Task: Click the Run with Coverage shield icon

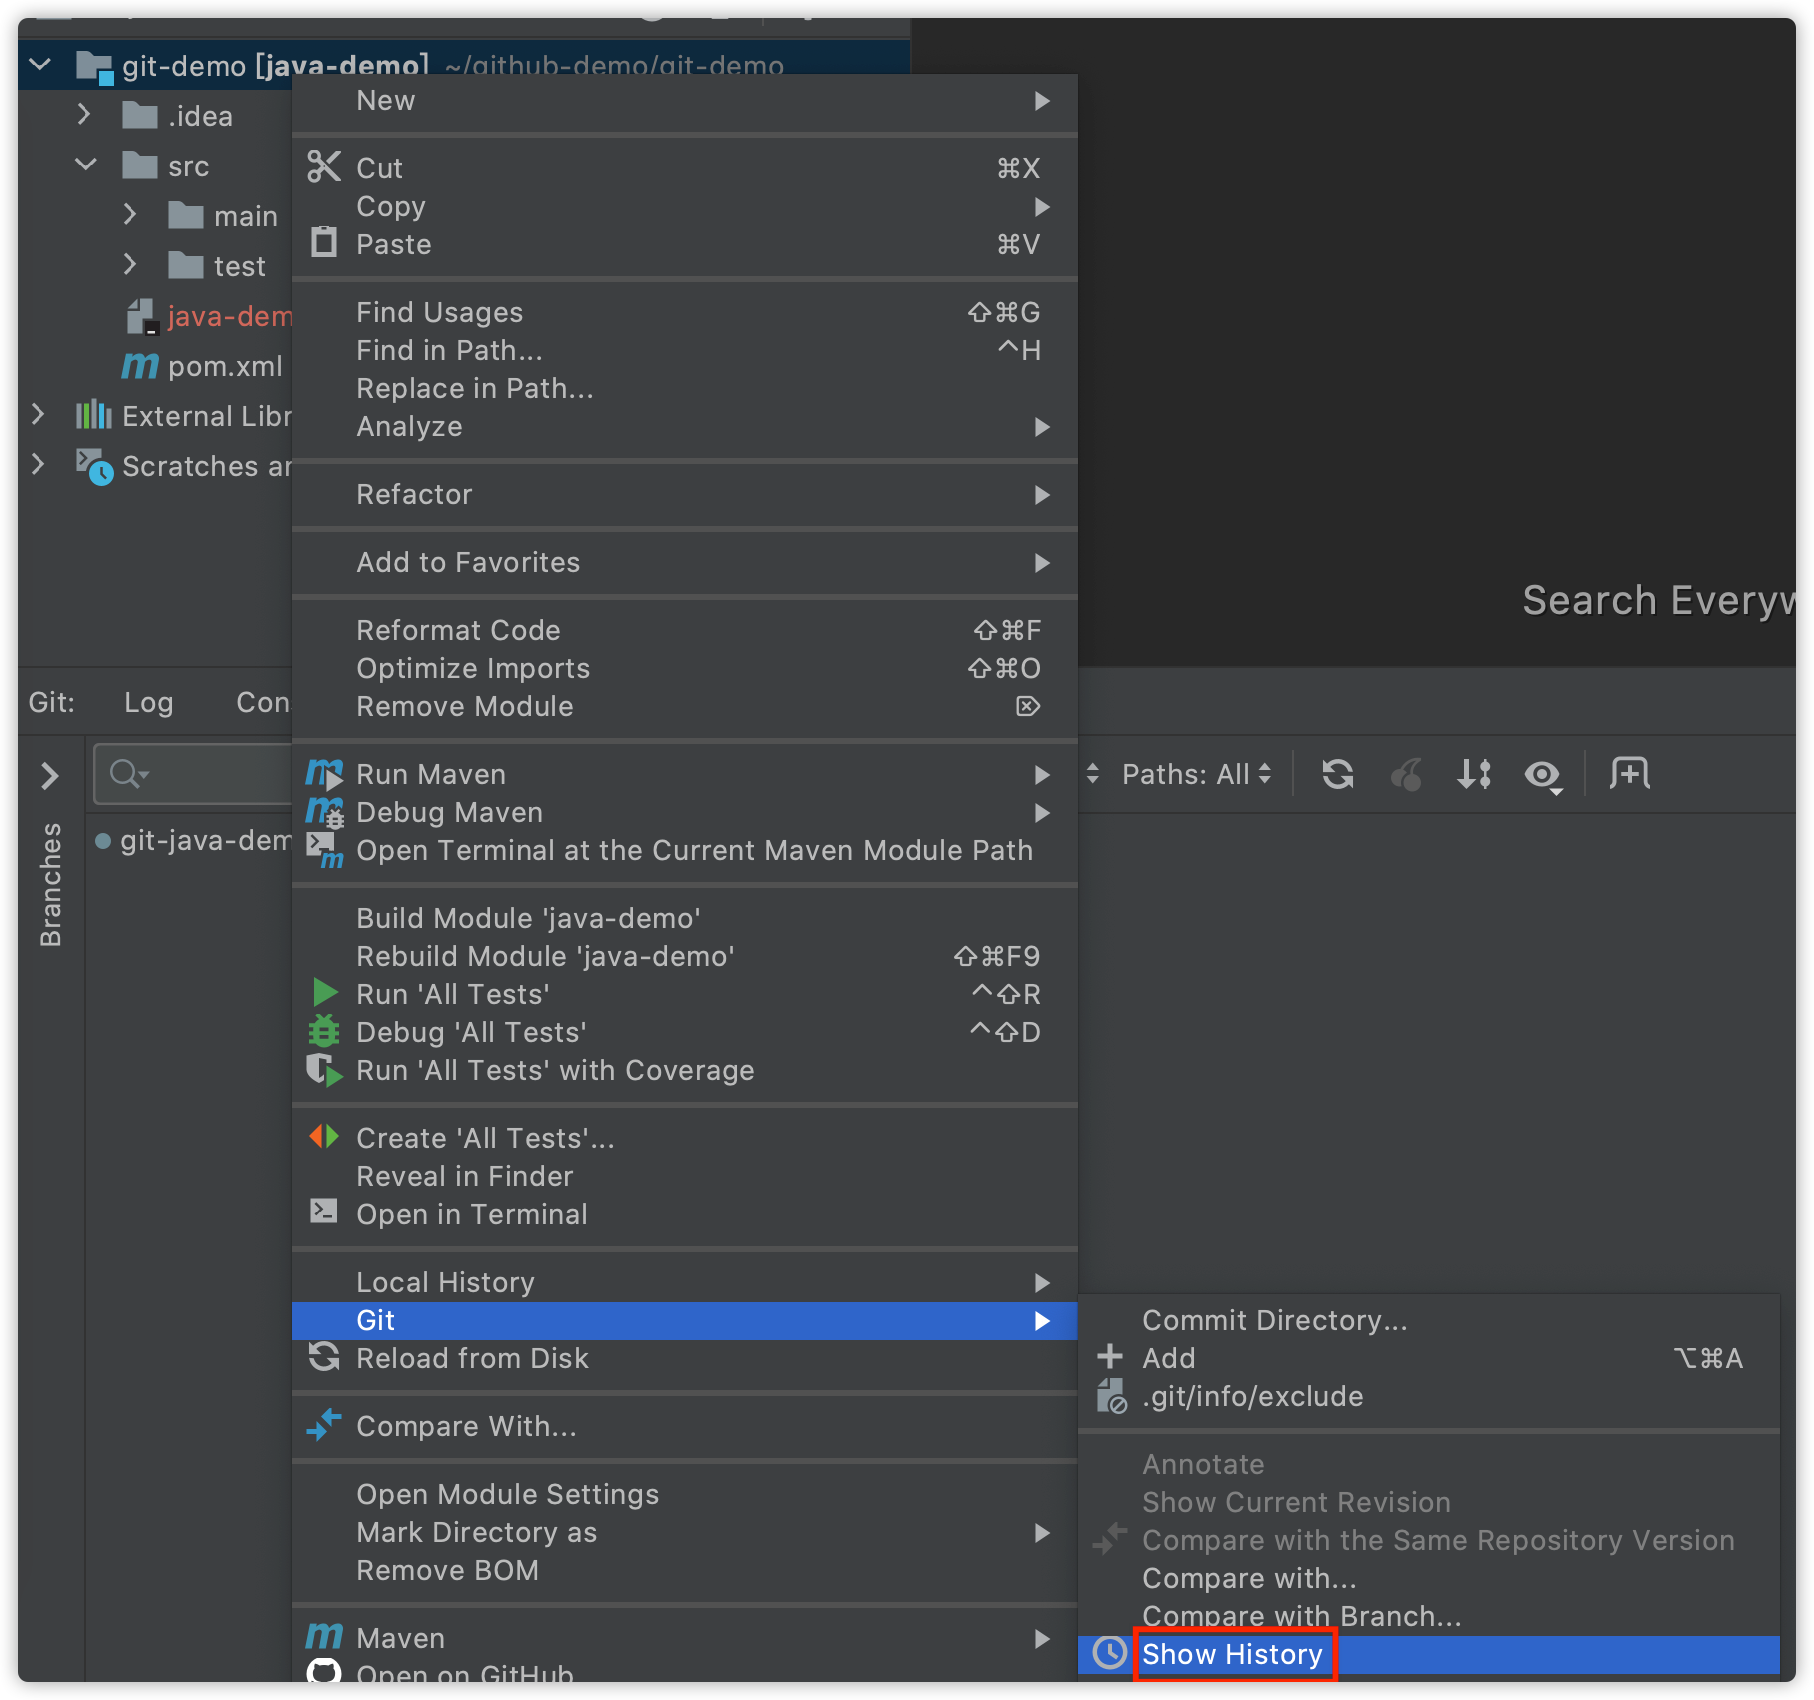Action: coord(324,1069)
